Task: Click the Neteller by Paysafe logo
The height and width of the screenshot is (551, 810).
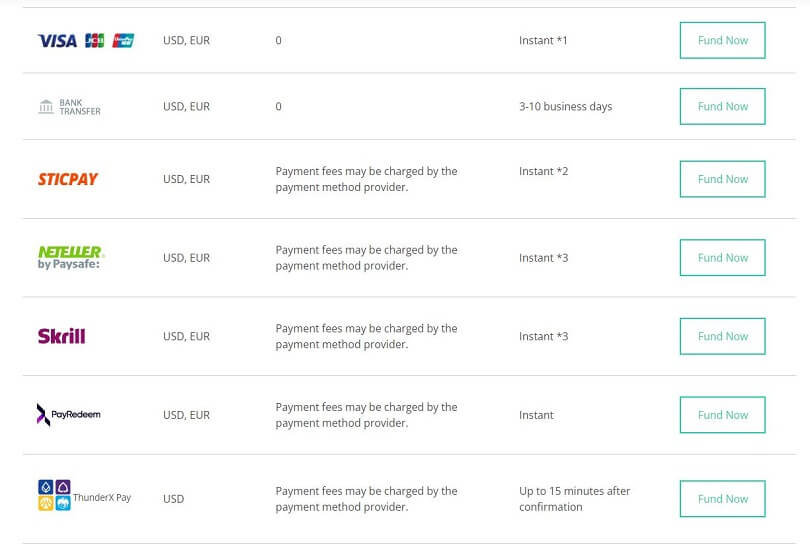Action: click(x=71, y=257)
